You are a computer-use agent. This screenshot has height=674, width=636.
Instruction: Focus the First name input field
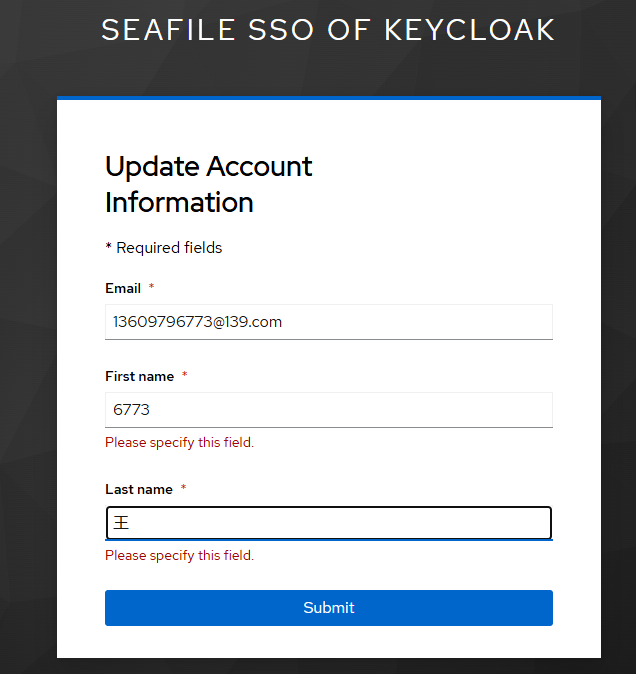coord(329,410)
